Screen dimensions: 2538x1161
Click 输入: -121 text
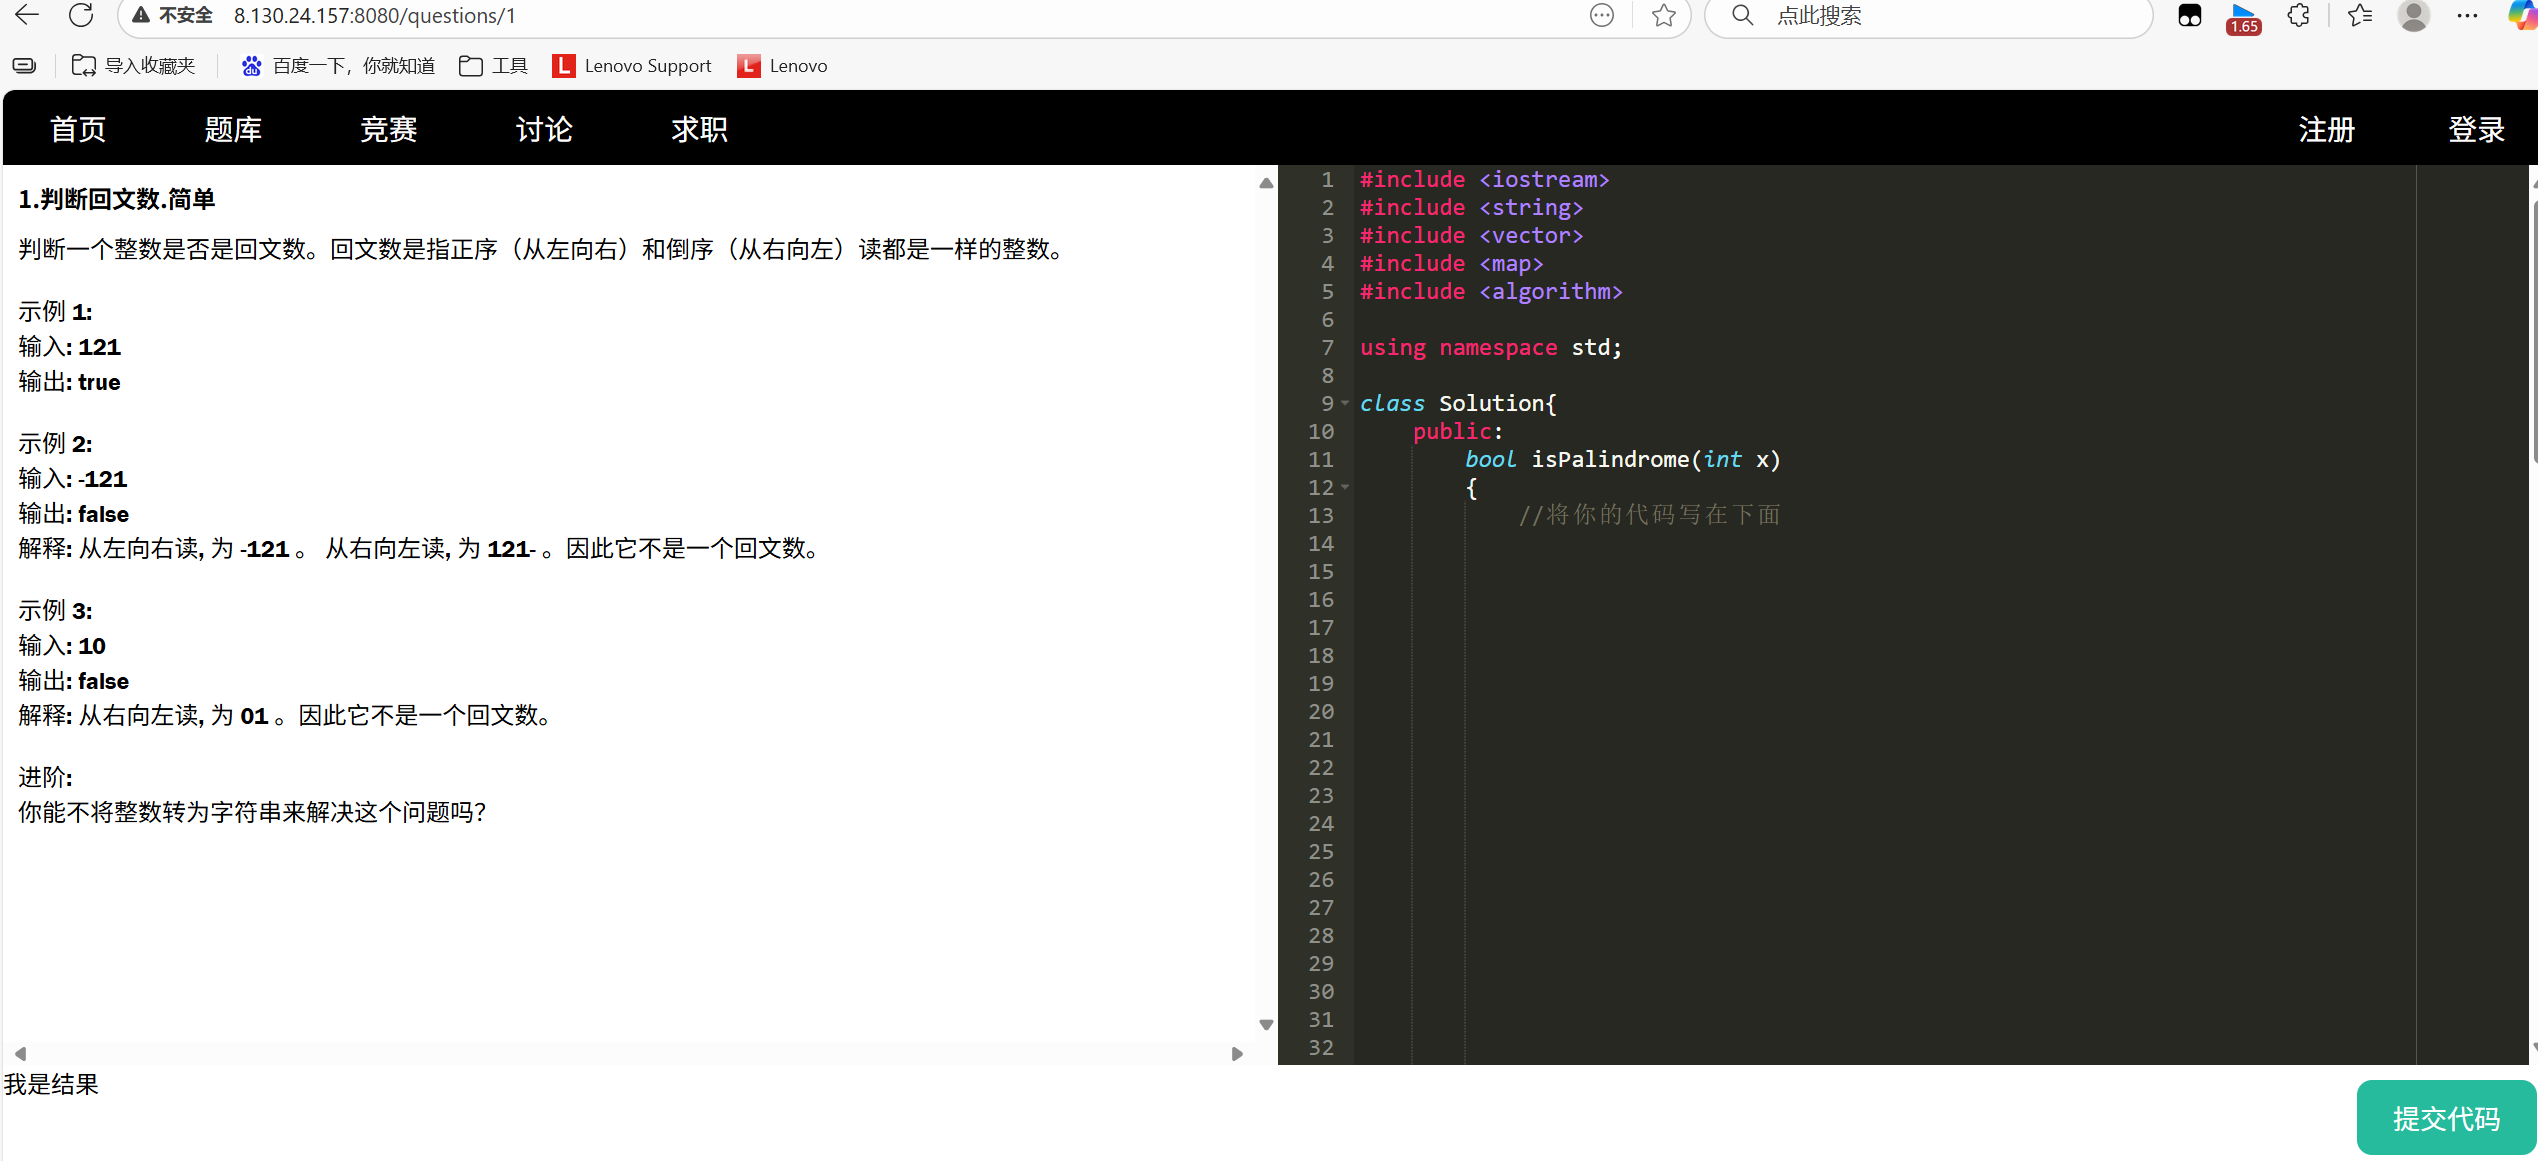click(73, 479)
